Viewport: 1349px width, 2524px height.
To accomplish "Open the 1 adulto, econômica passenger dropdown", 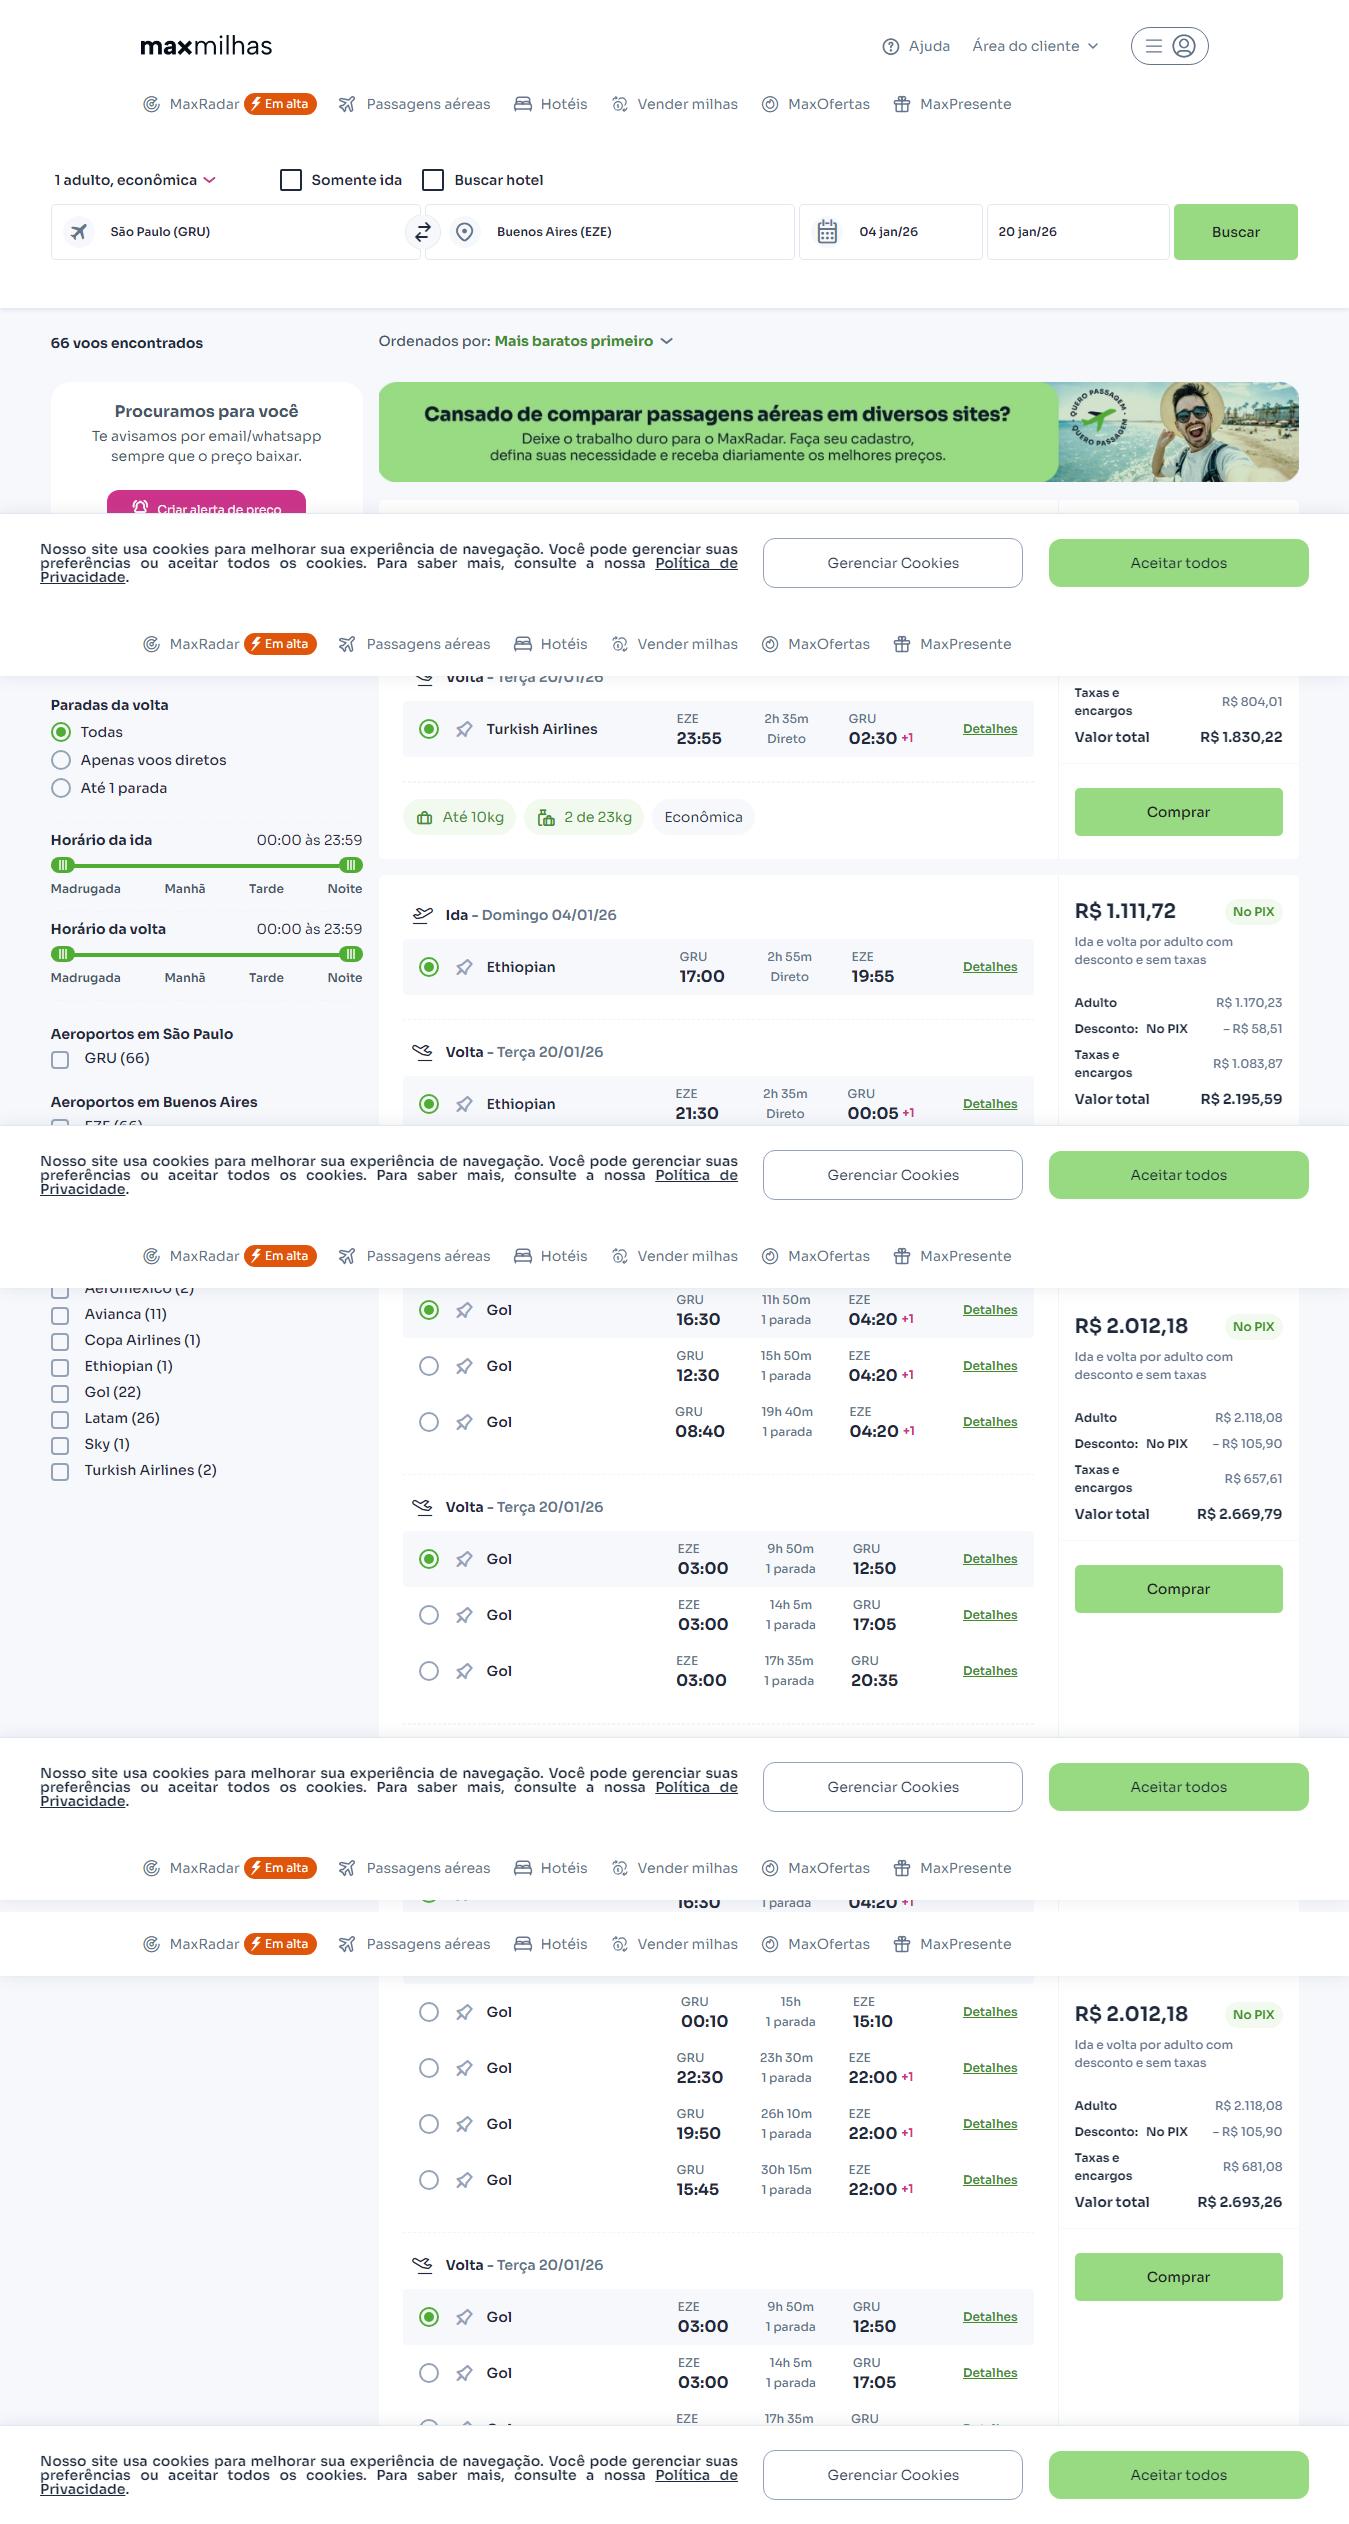I will click(x=135, y=180).
